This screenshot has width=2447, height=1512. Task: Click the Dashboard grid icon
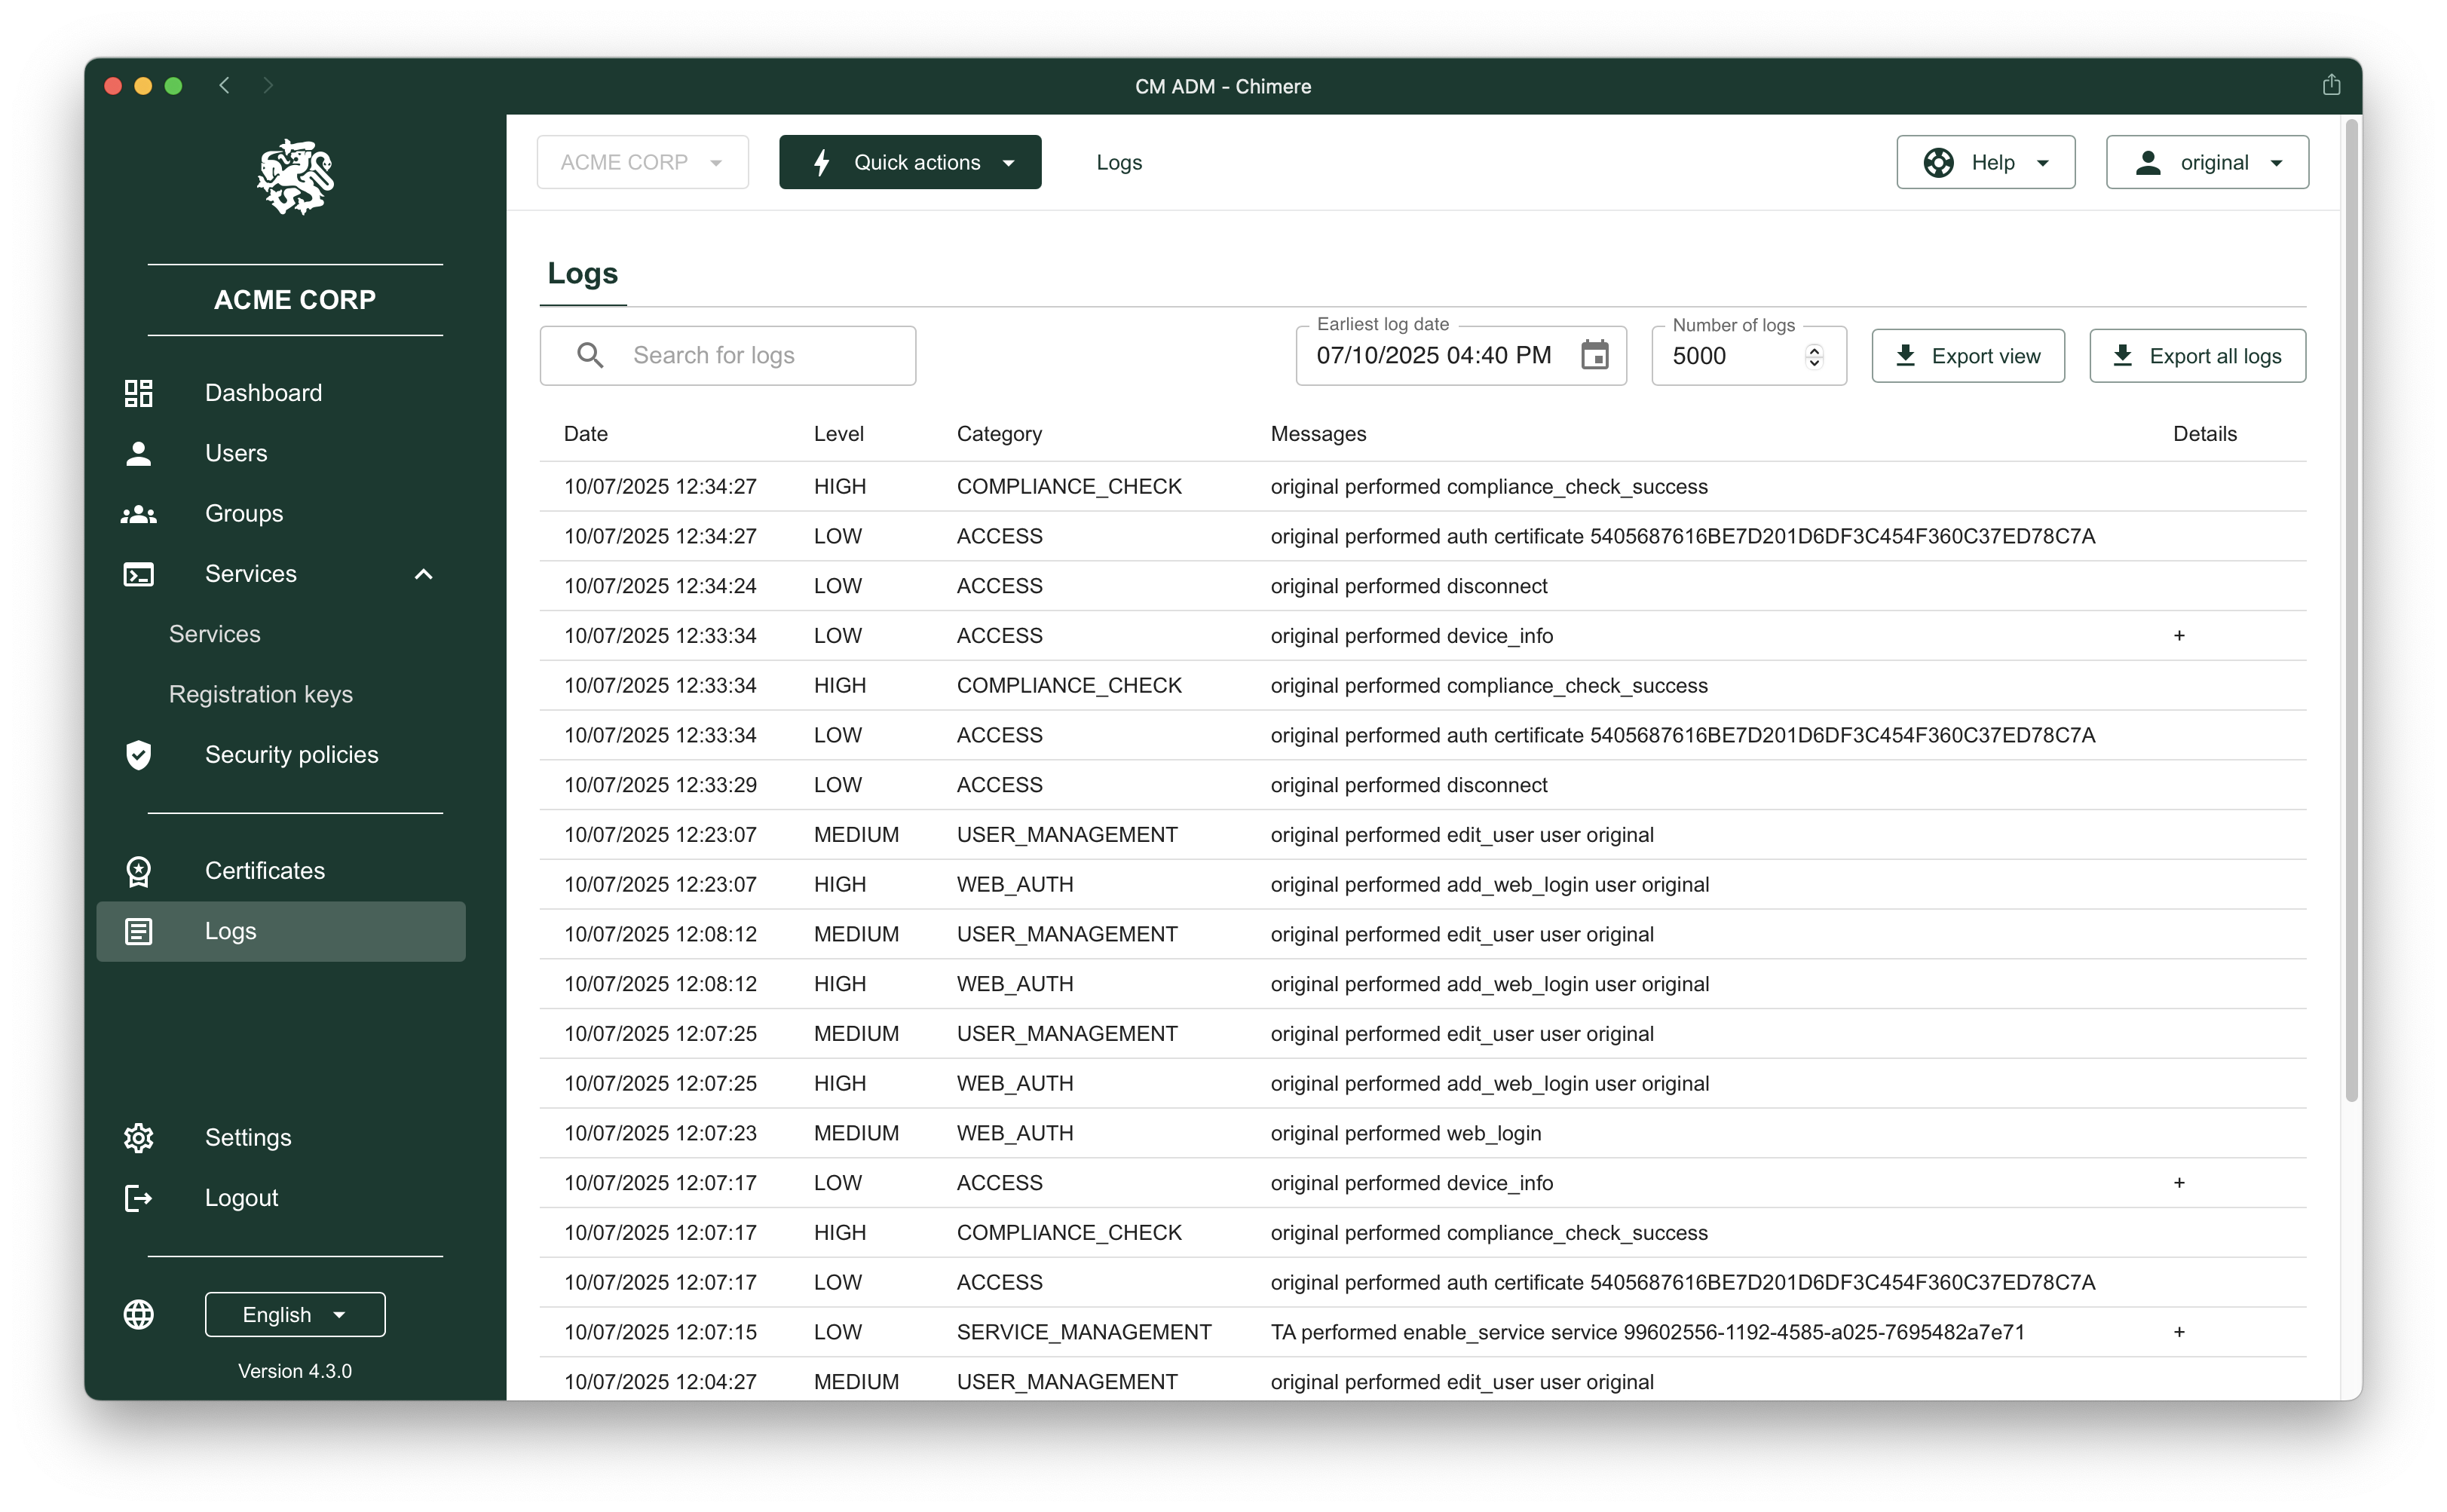(138, 393)
